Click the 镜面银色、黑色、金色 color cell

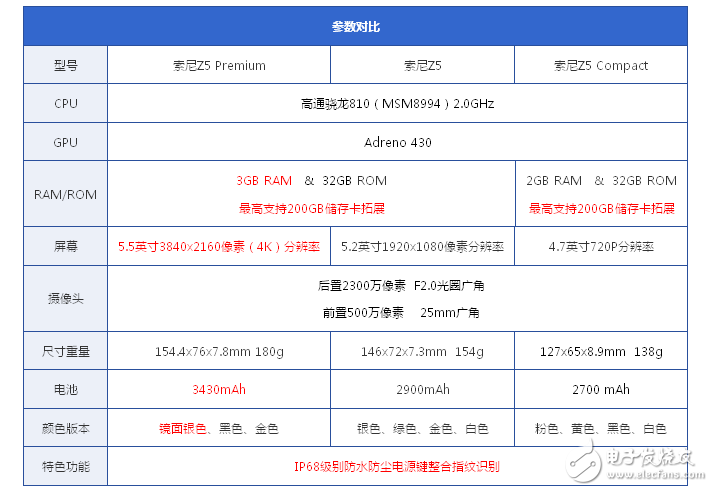(219, 428)
